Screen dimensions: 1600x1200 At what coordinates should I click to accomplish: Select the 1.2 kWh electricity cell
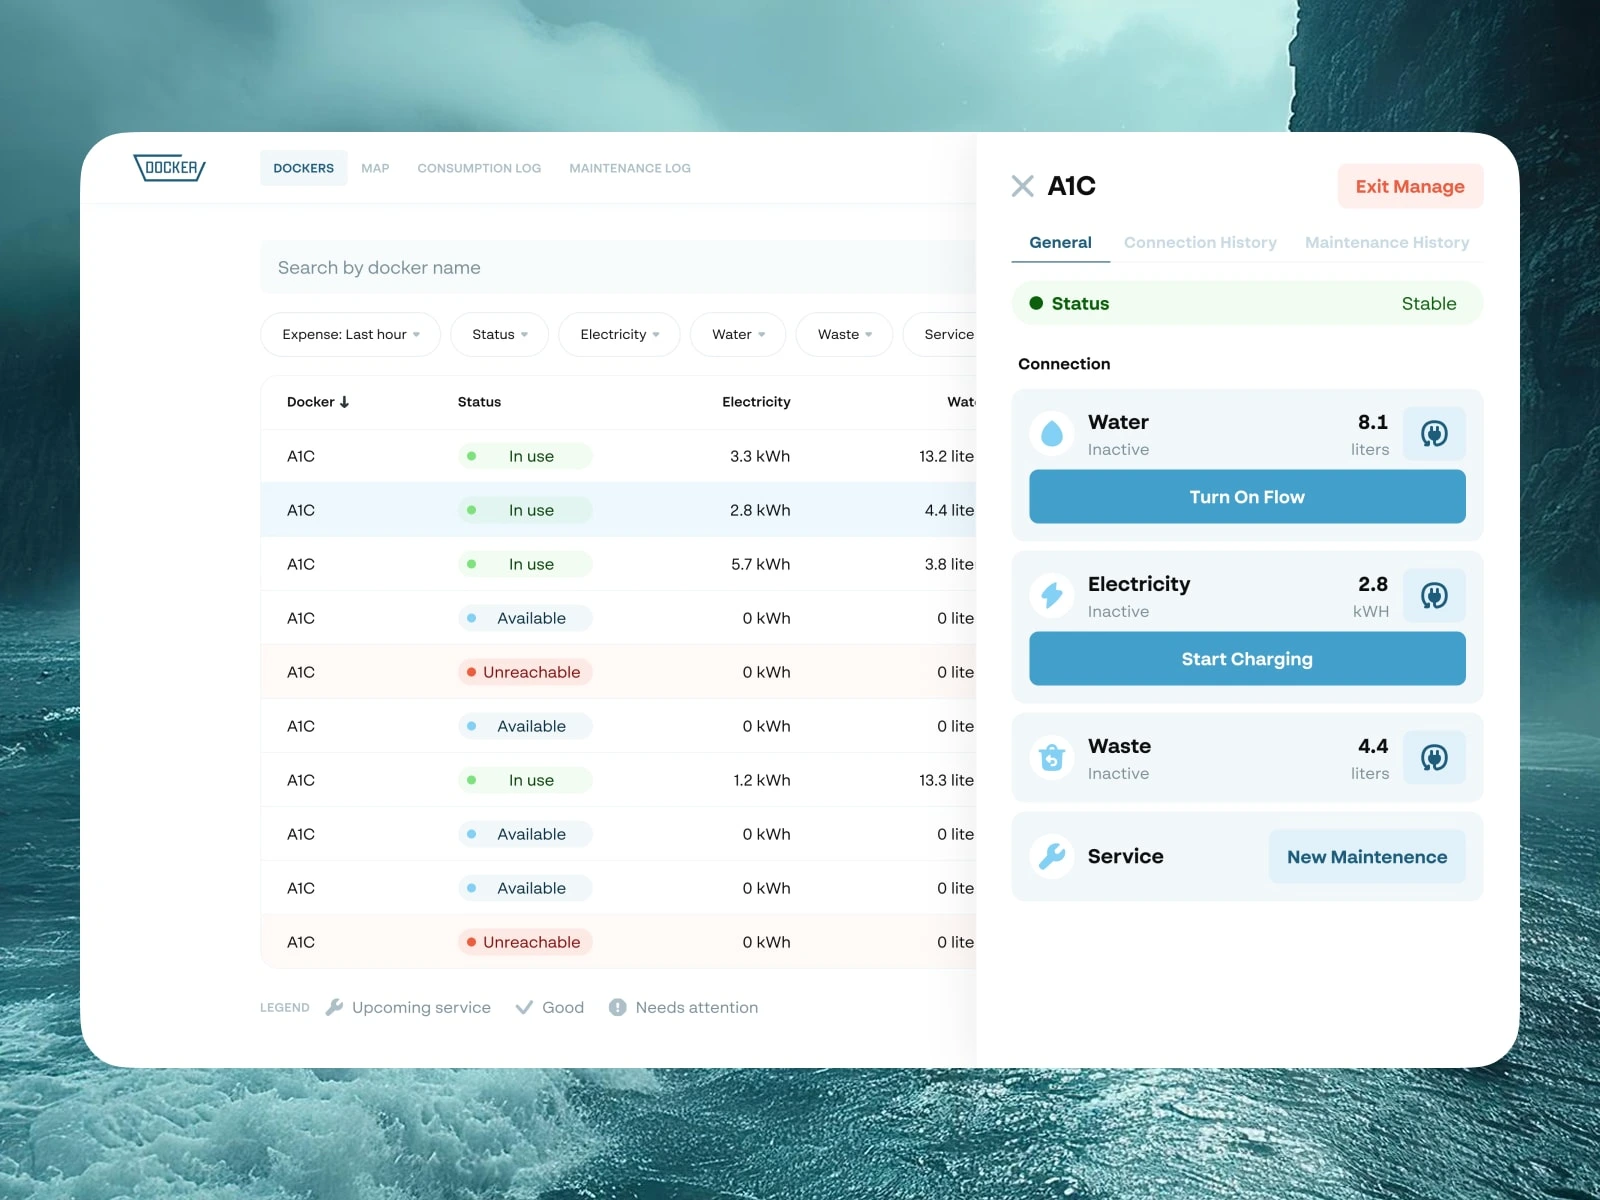click(x=761, y=780)
